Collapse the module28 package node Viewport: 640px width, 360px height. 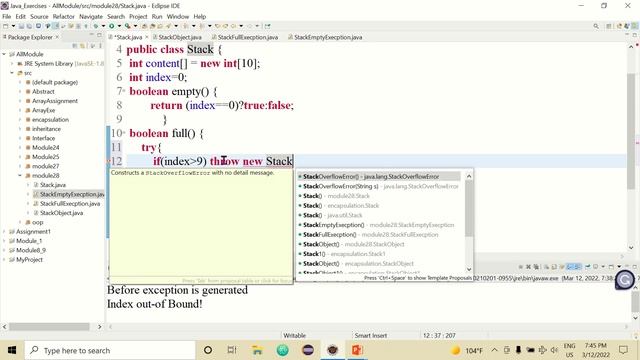coord(20,176)
